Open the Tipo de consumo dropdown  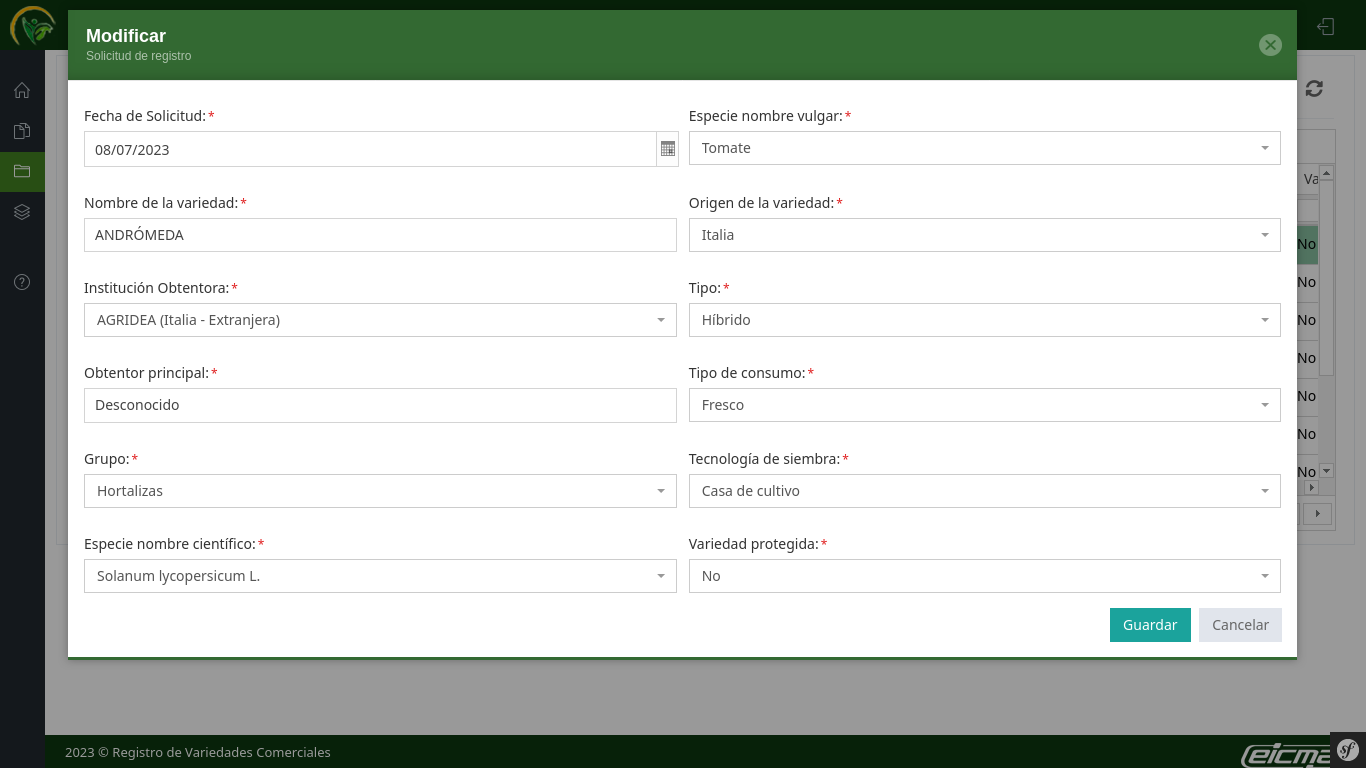[x=984, y=405]
